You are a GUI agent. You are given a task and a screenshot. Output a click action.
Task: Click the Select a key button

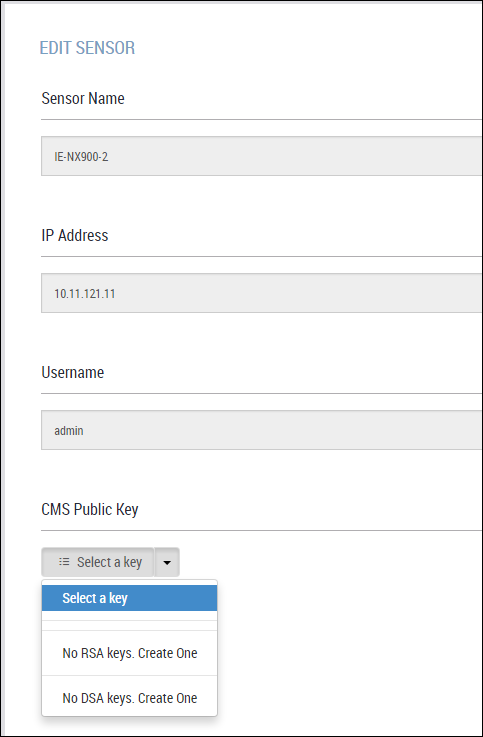(98, 562)
